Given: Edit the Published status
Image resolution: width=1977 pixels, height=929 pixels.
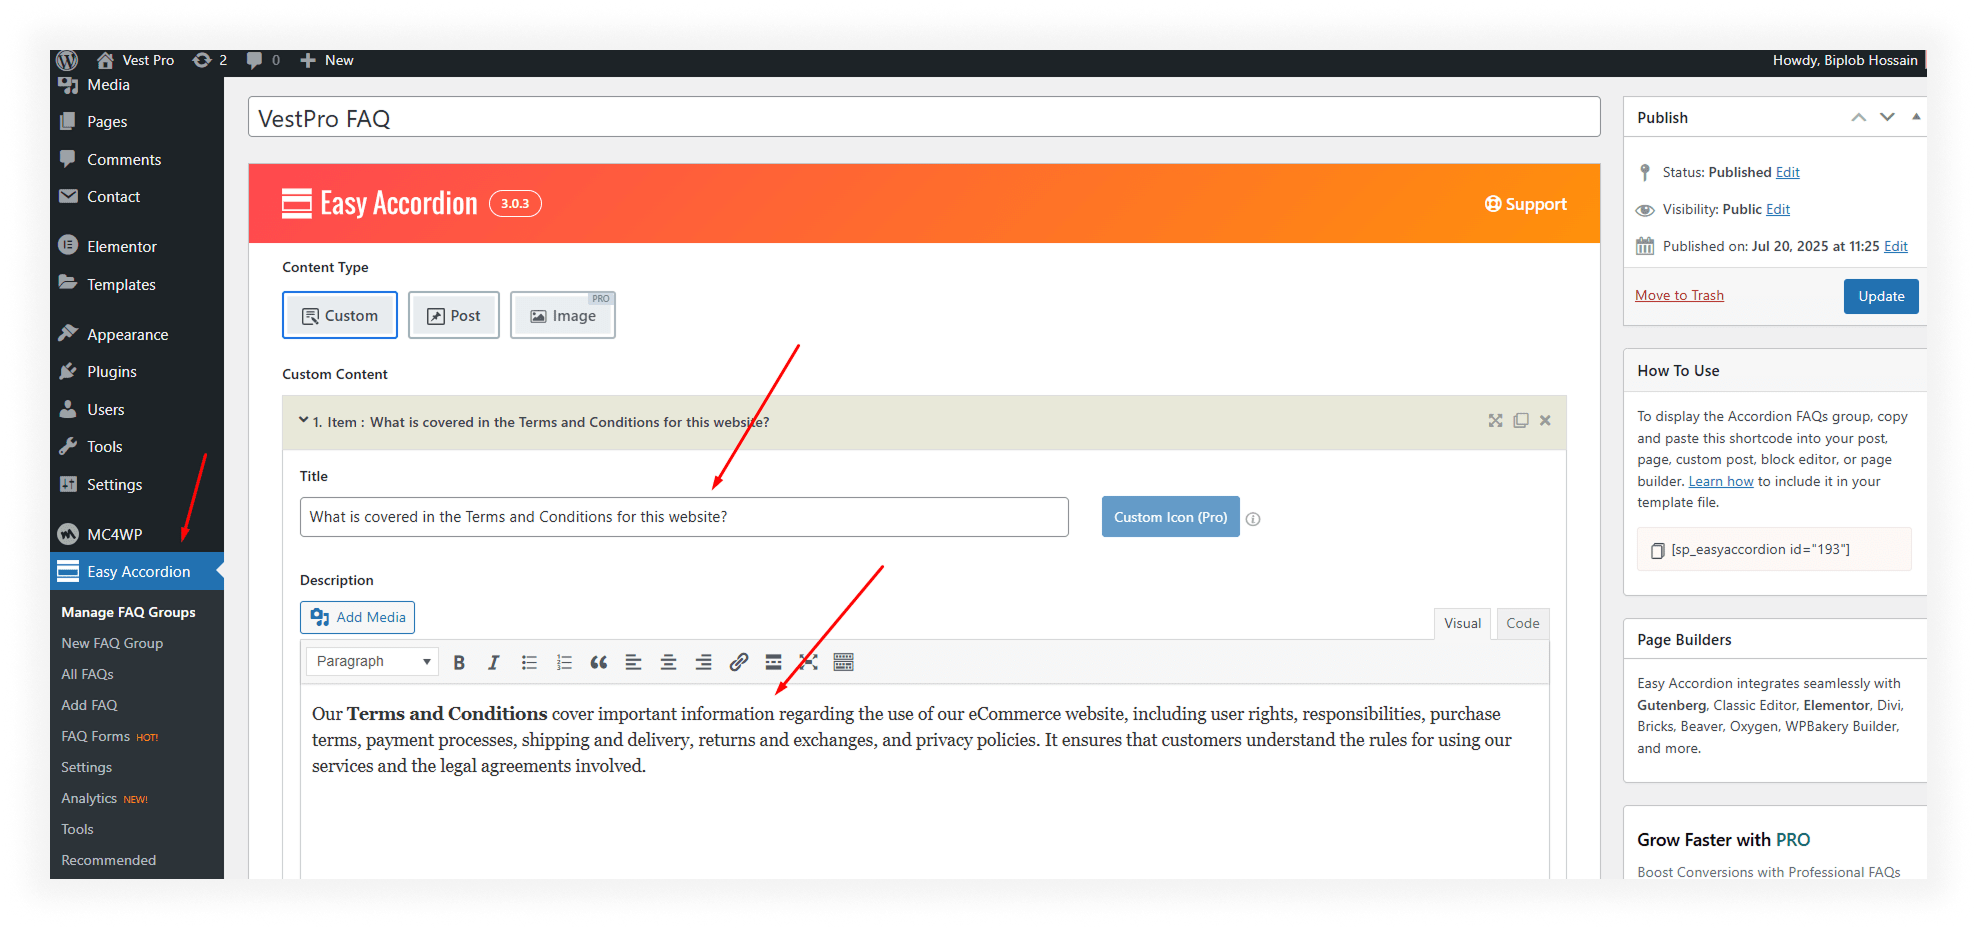Looking at the screenshot, I should (x=1787, y=173).
